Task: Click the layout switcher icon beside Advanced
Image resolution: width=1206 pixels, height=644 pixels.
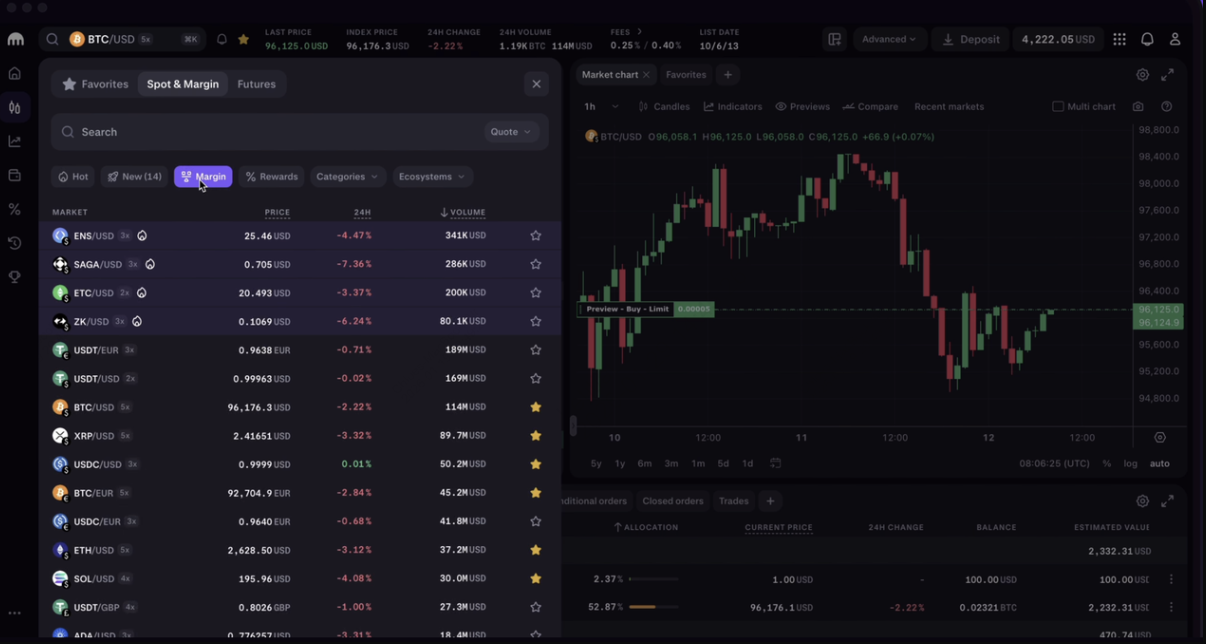Action: (834, 39)
